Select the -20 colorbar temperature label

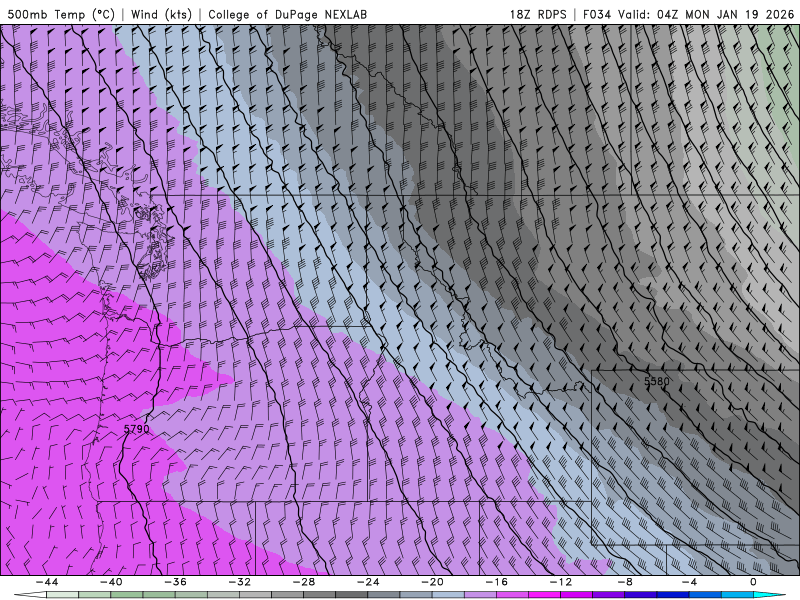[433, 582]
